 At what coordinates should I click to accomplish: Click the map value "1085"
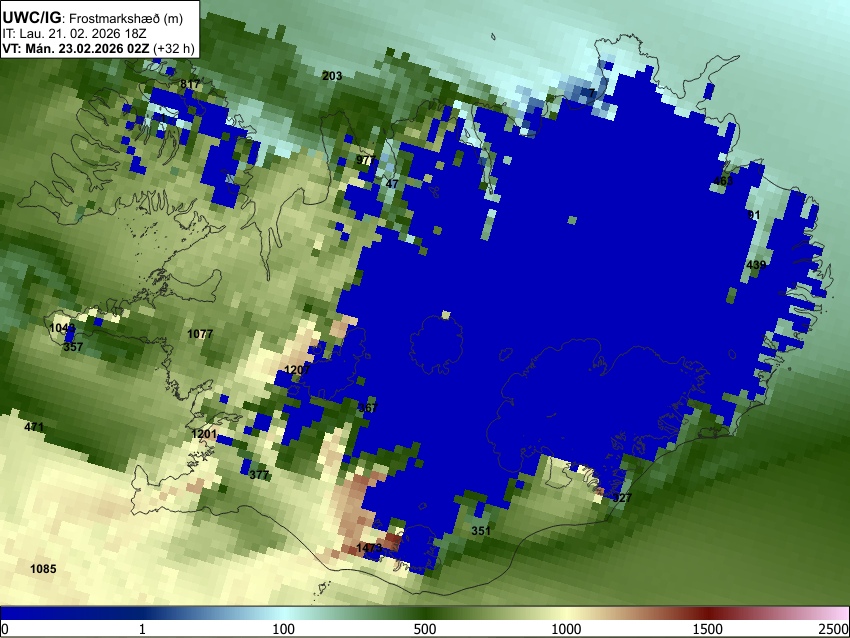pos(43,569)
